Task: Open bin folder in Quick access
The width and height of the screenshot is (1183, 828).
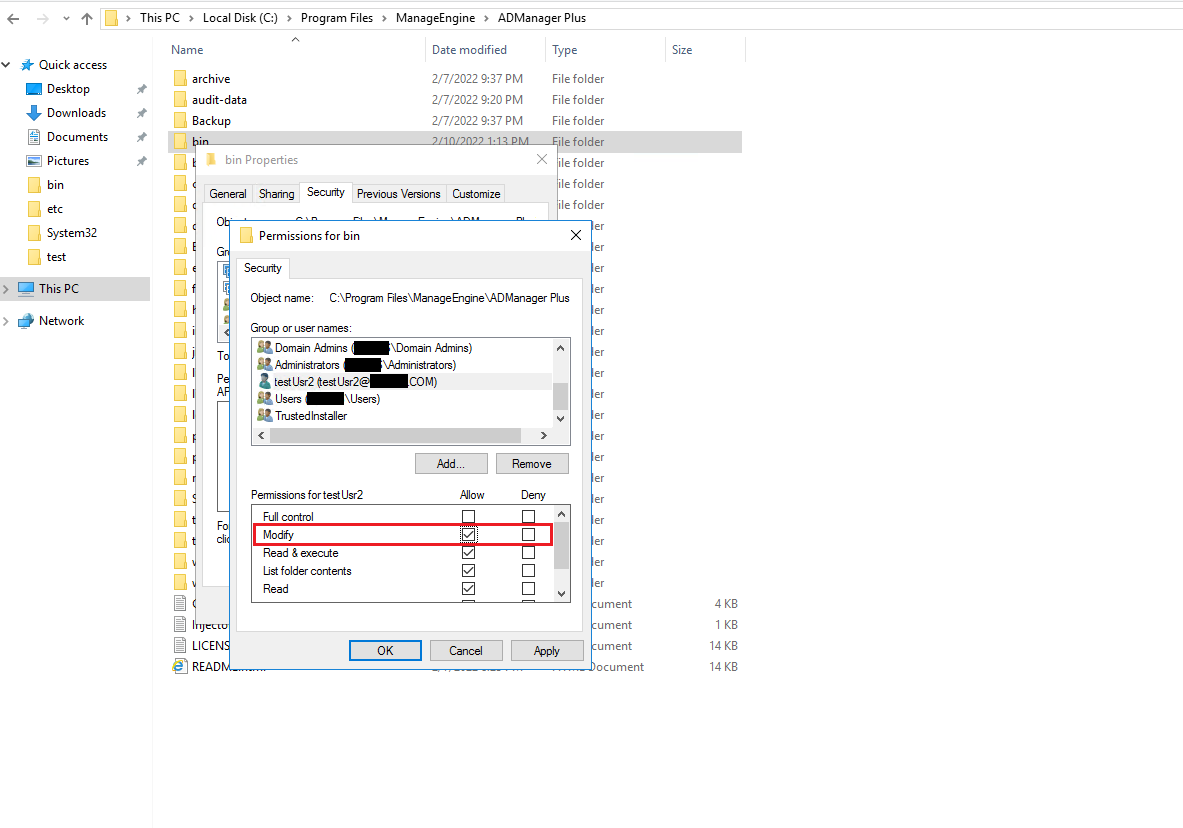Action: tap(55, 185)
